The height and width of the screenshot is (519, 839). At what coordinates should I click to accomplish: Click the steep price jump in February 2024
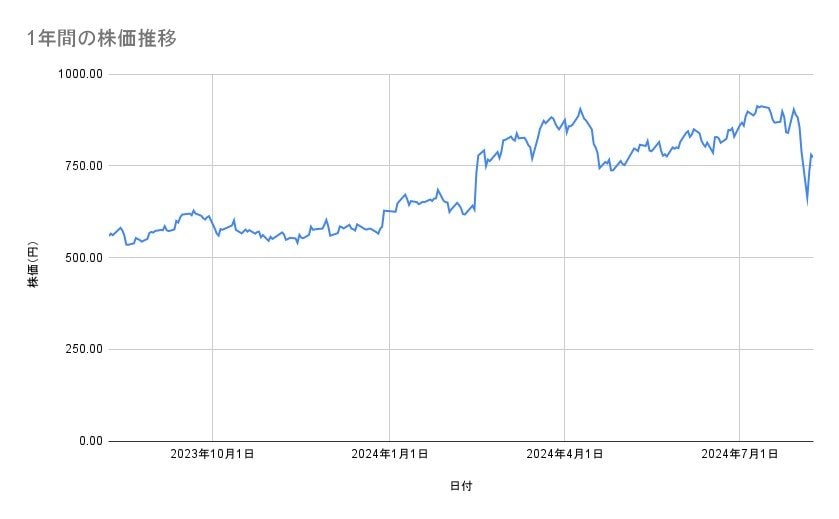click(476, 180)
